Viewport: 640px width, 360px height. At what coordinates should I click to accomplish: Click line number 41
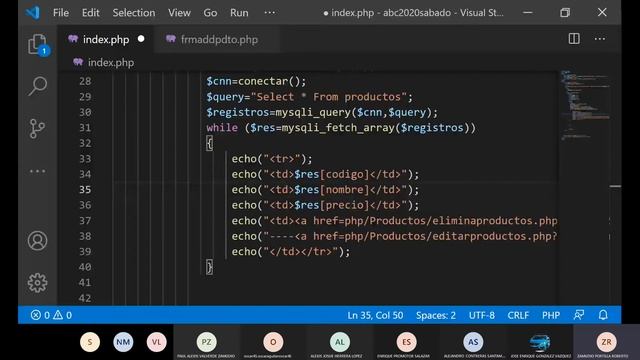(85, 282)
